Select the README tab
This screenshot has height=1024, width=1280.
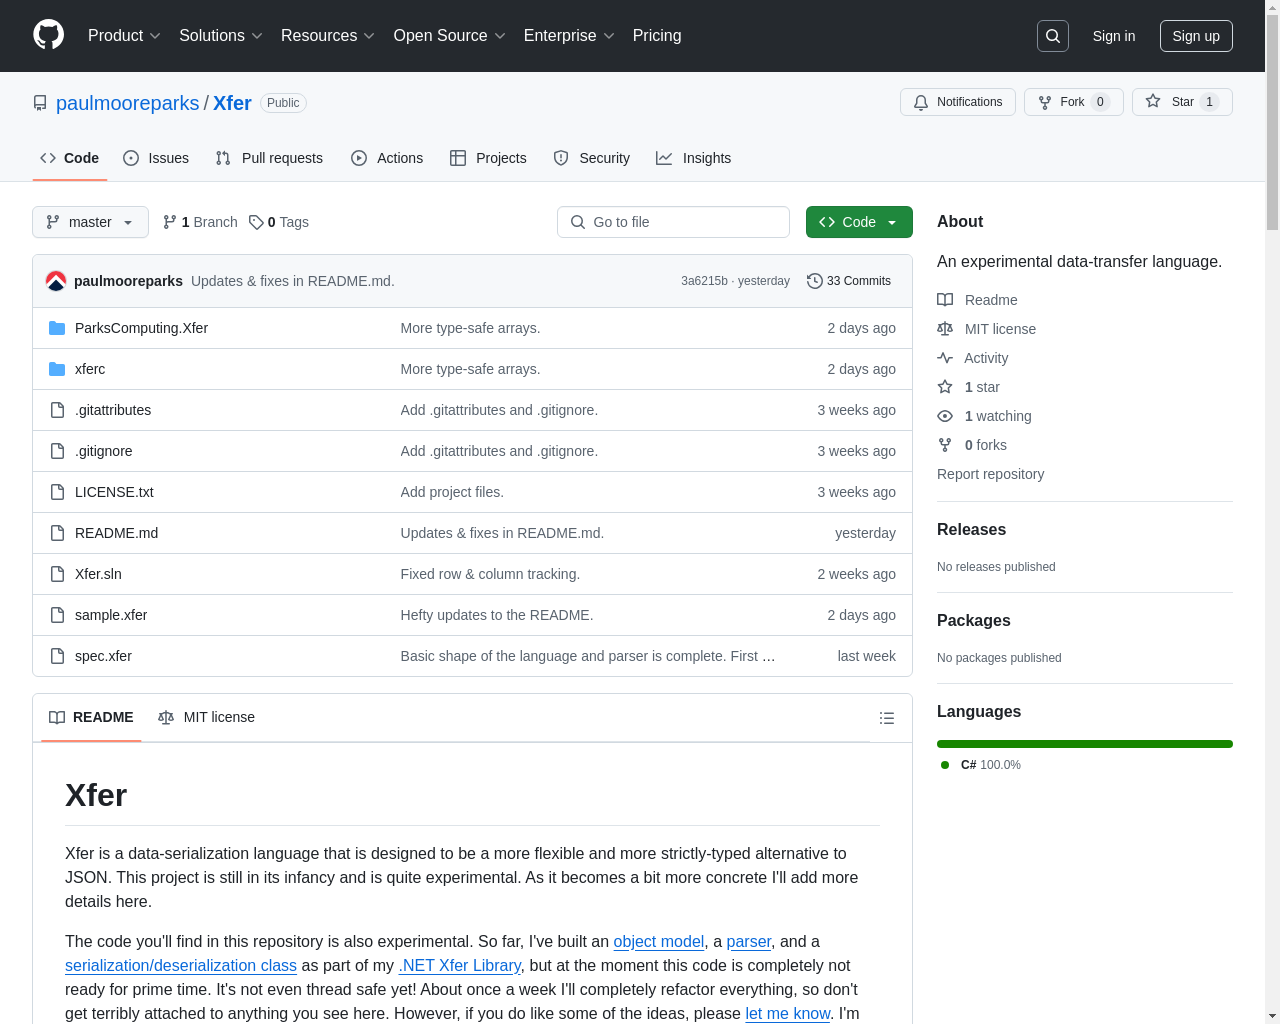pyautogui.click(x=91, y=717)
